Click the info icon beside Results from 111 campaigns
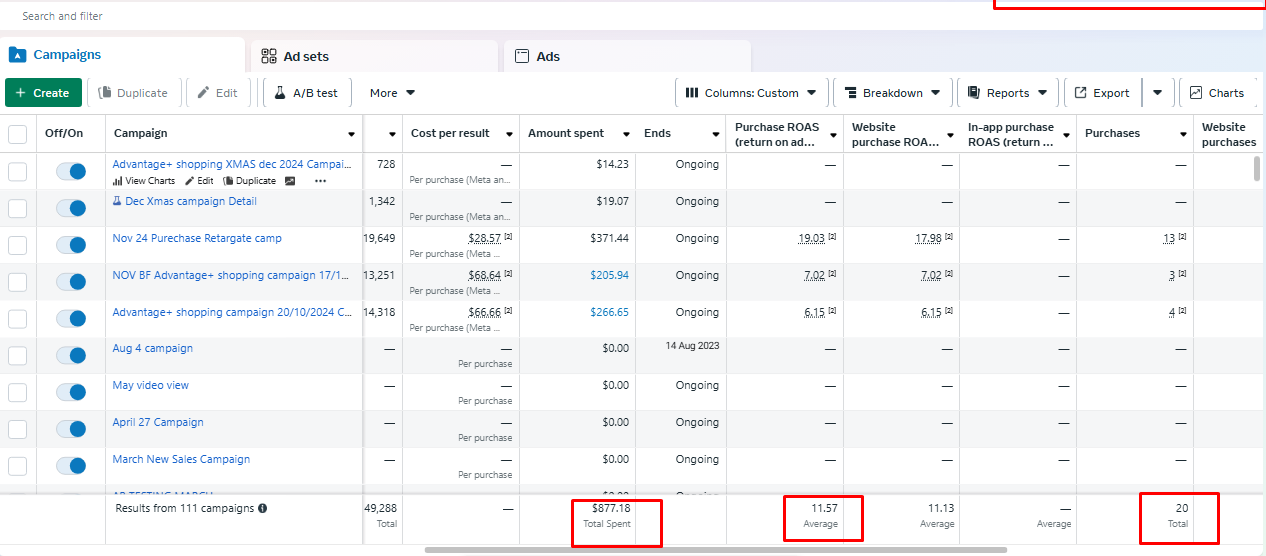Screen dimensions: 1266x556 click(x=263, y=508)
